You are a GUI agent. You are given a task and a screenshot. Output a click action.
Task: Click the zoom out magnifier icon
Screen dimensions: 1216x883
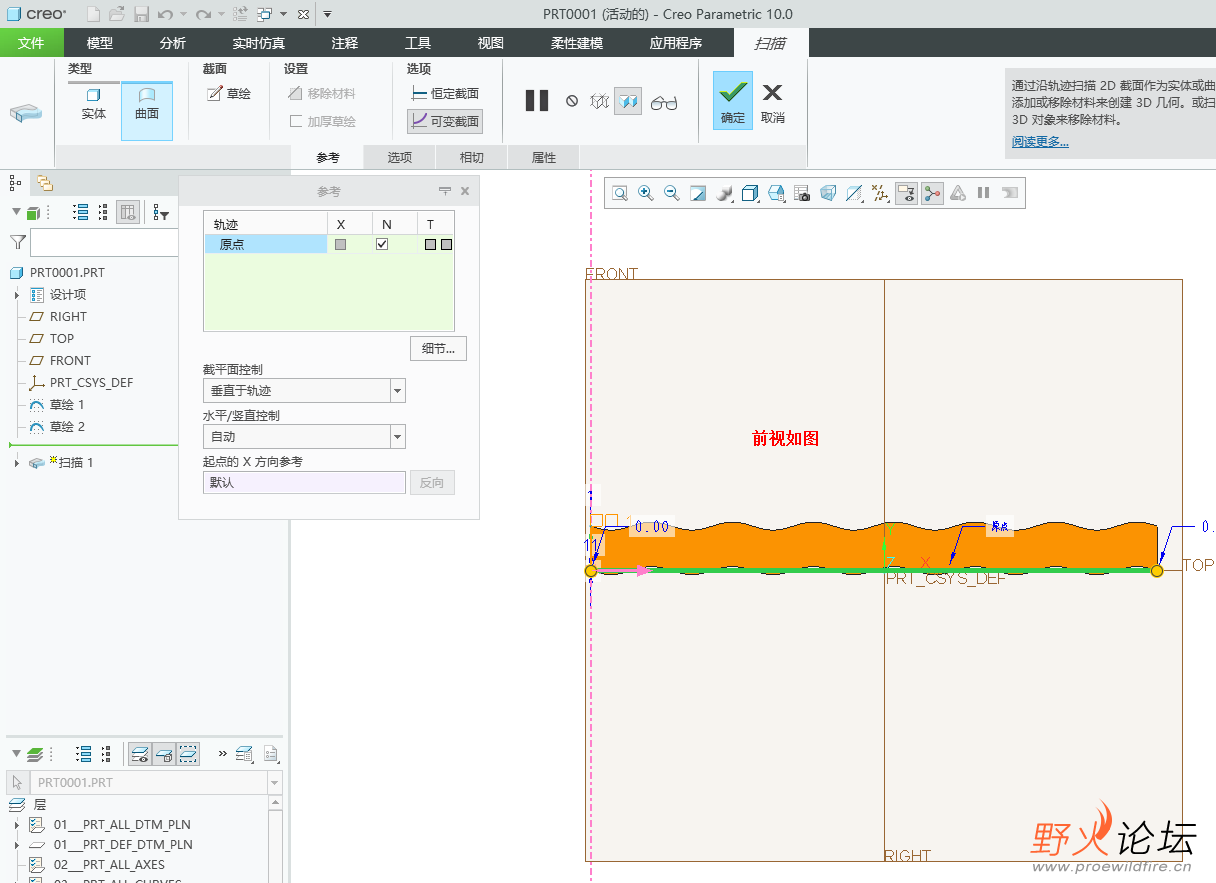coord(672,193)
